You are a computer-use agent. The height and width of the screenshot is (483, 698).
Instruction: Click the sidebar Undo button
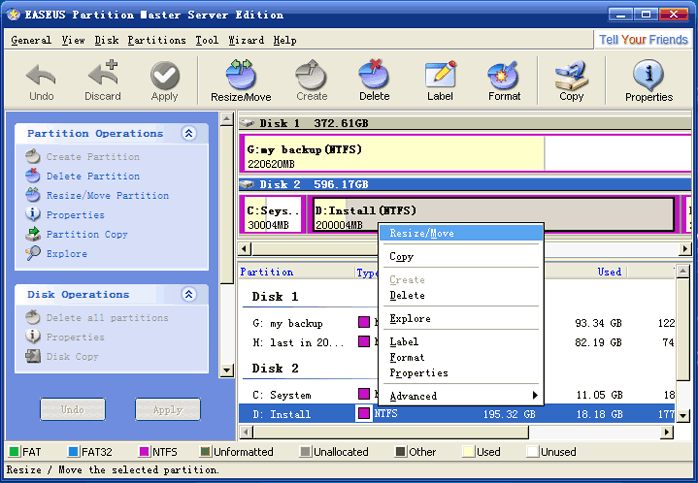click(73, 409)
